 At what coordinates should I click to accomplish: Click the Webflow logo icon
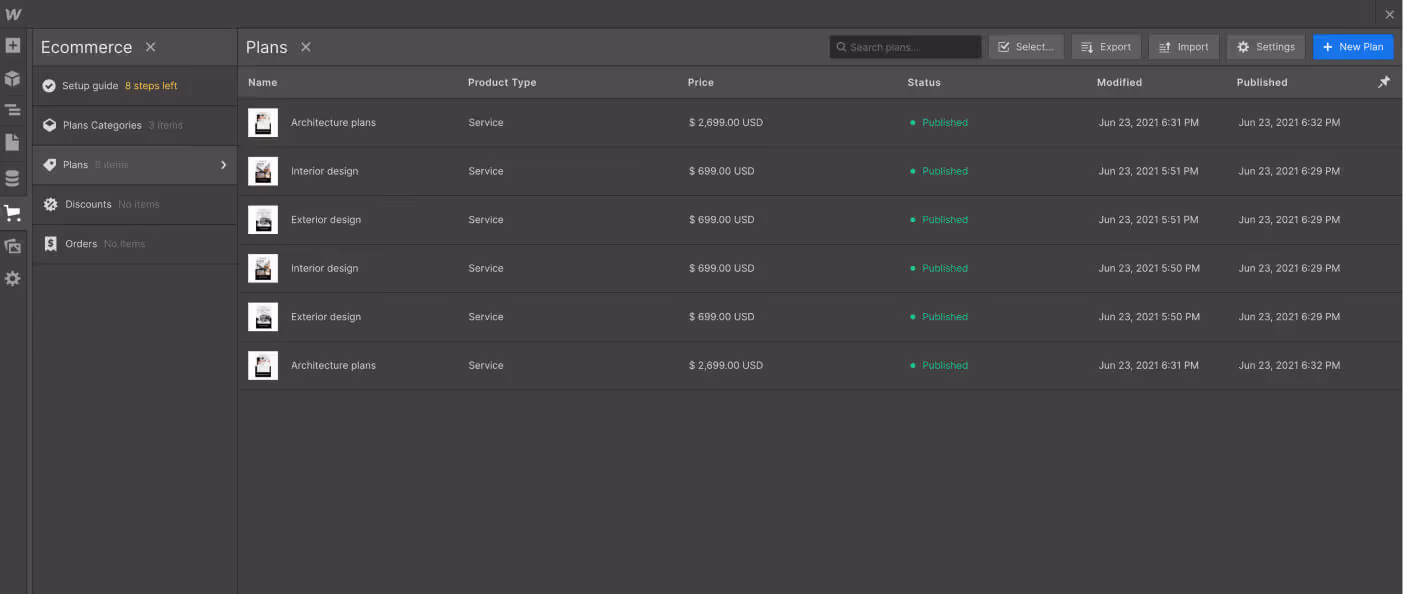click(x=13, y=14)
